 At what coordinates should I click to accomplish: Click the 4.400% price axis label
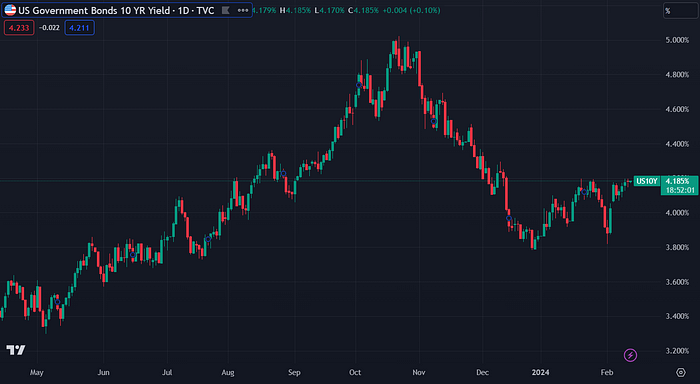point(677,144)
